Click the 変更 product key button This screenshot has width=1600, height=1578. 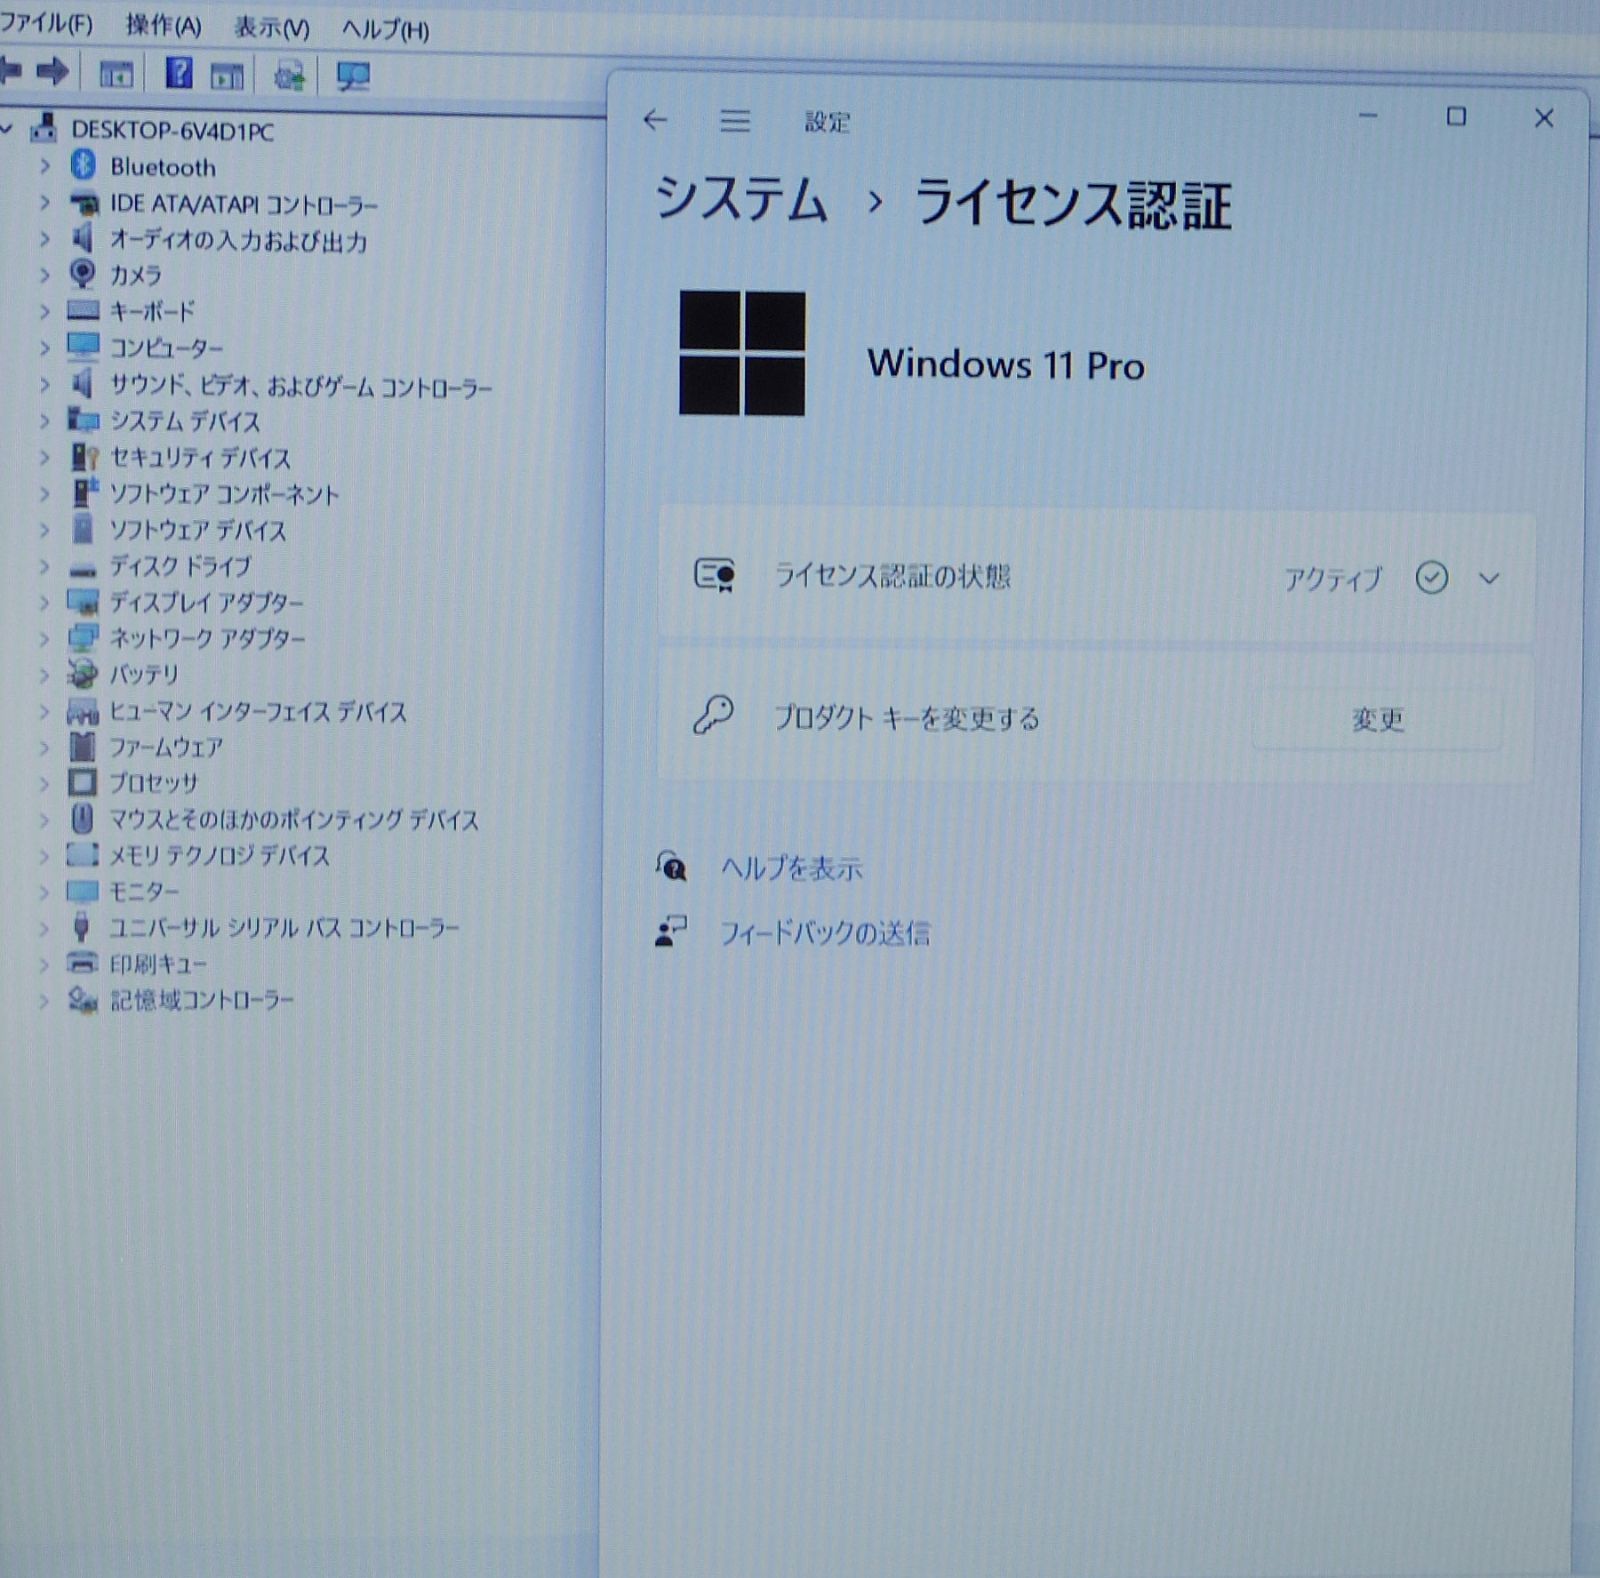1377,719
